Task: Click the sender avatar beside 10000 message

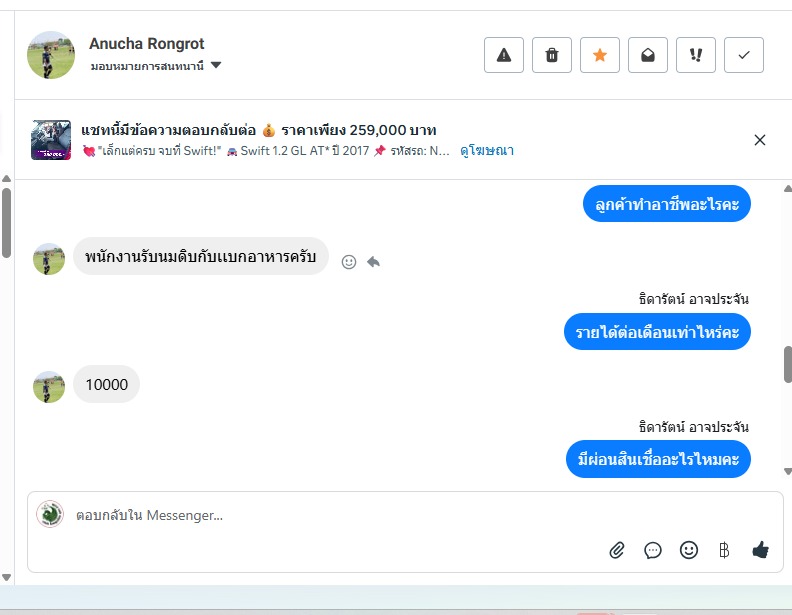Action: pyautogui.click(x=49, y=387)
